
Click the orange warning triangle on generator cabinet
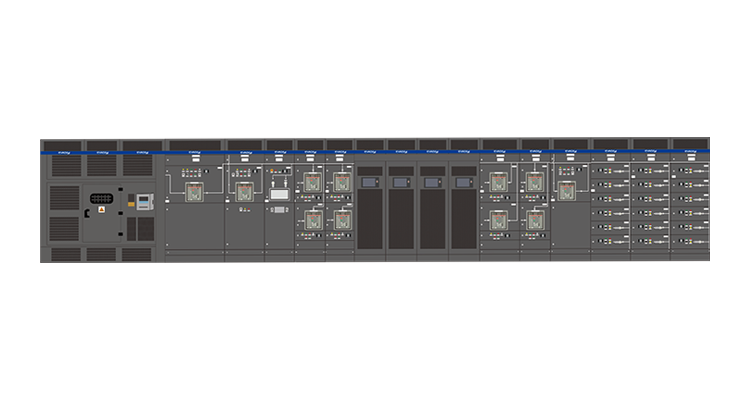(x=100, y=211)
